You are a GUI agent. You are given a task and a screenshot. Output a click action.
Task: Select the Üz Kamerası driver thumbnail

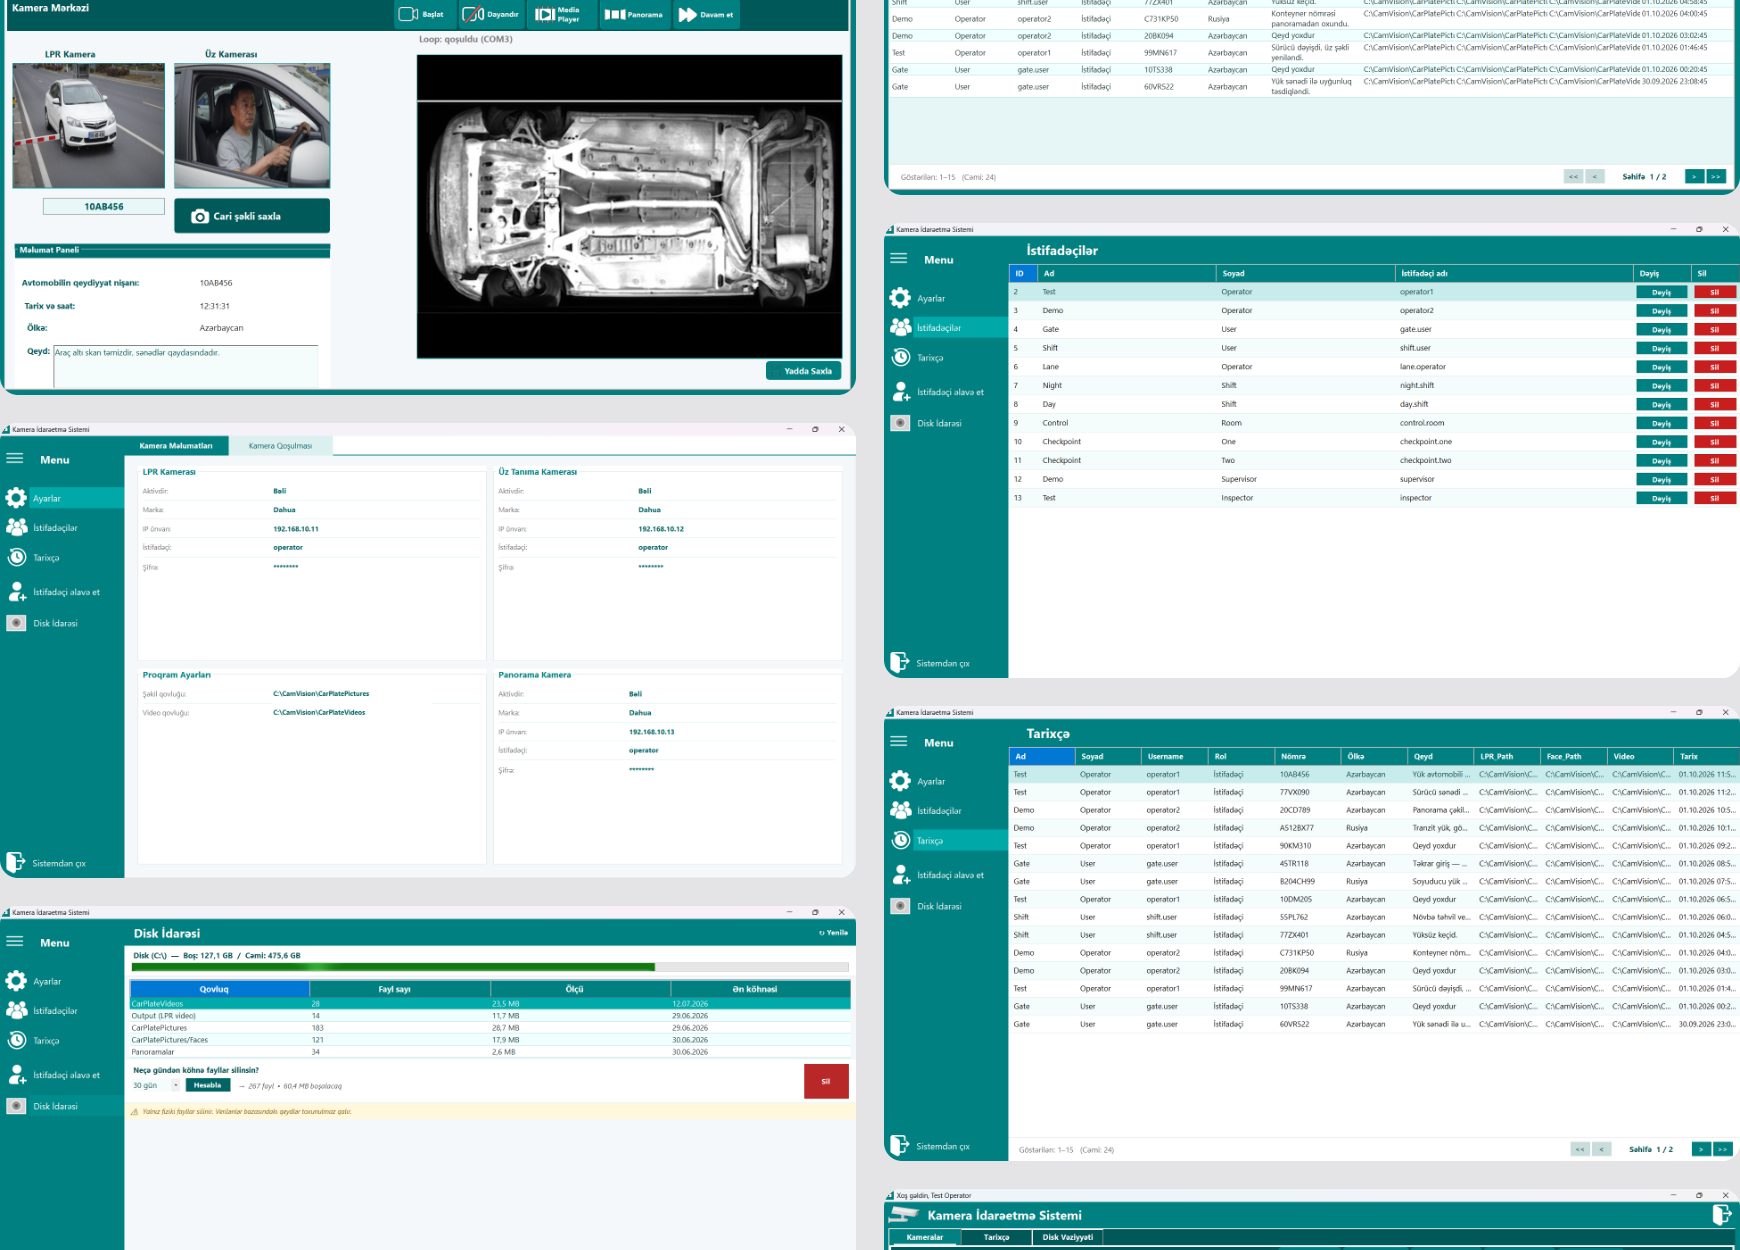pos(252,126)
